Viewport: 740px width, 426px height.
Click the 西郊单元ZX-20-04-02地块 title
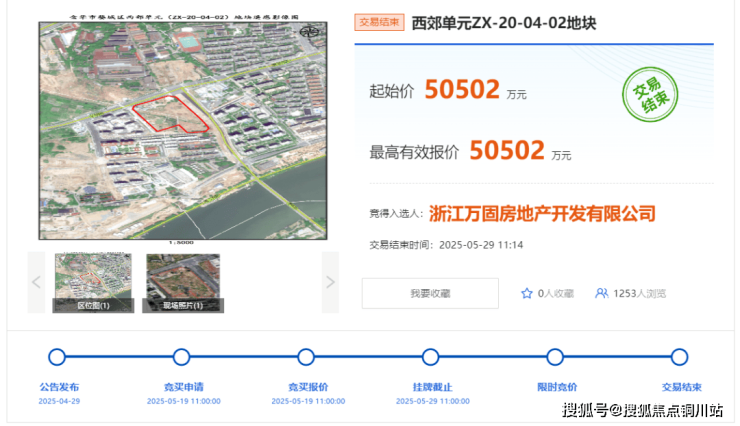point(504,23)
